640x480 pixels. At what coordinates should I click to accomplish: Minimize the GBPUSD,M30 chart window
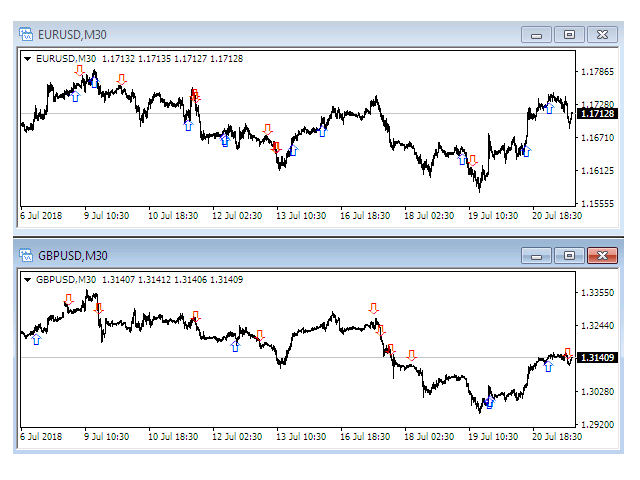click(536, 256)
